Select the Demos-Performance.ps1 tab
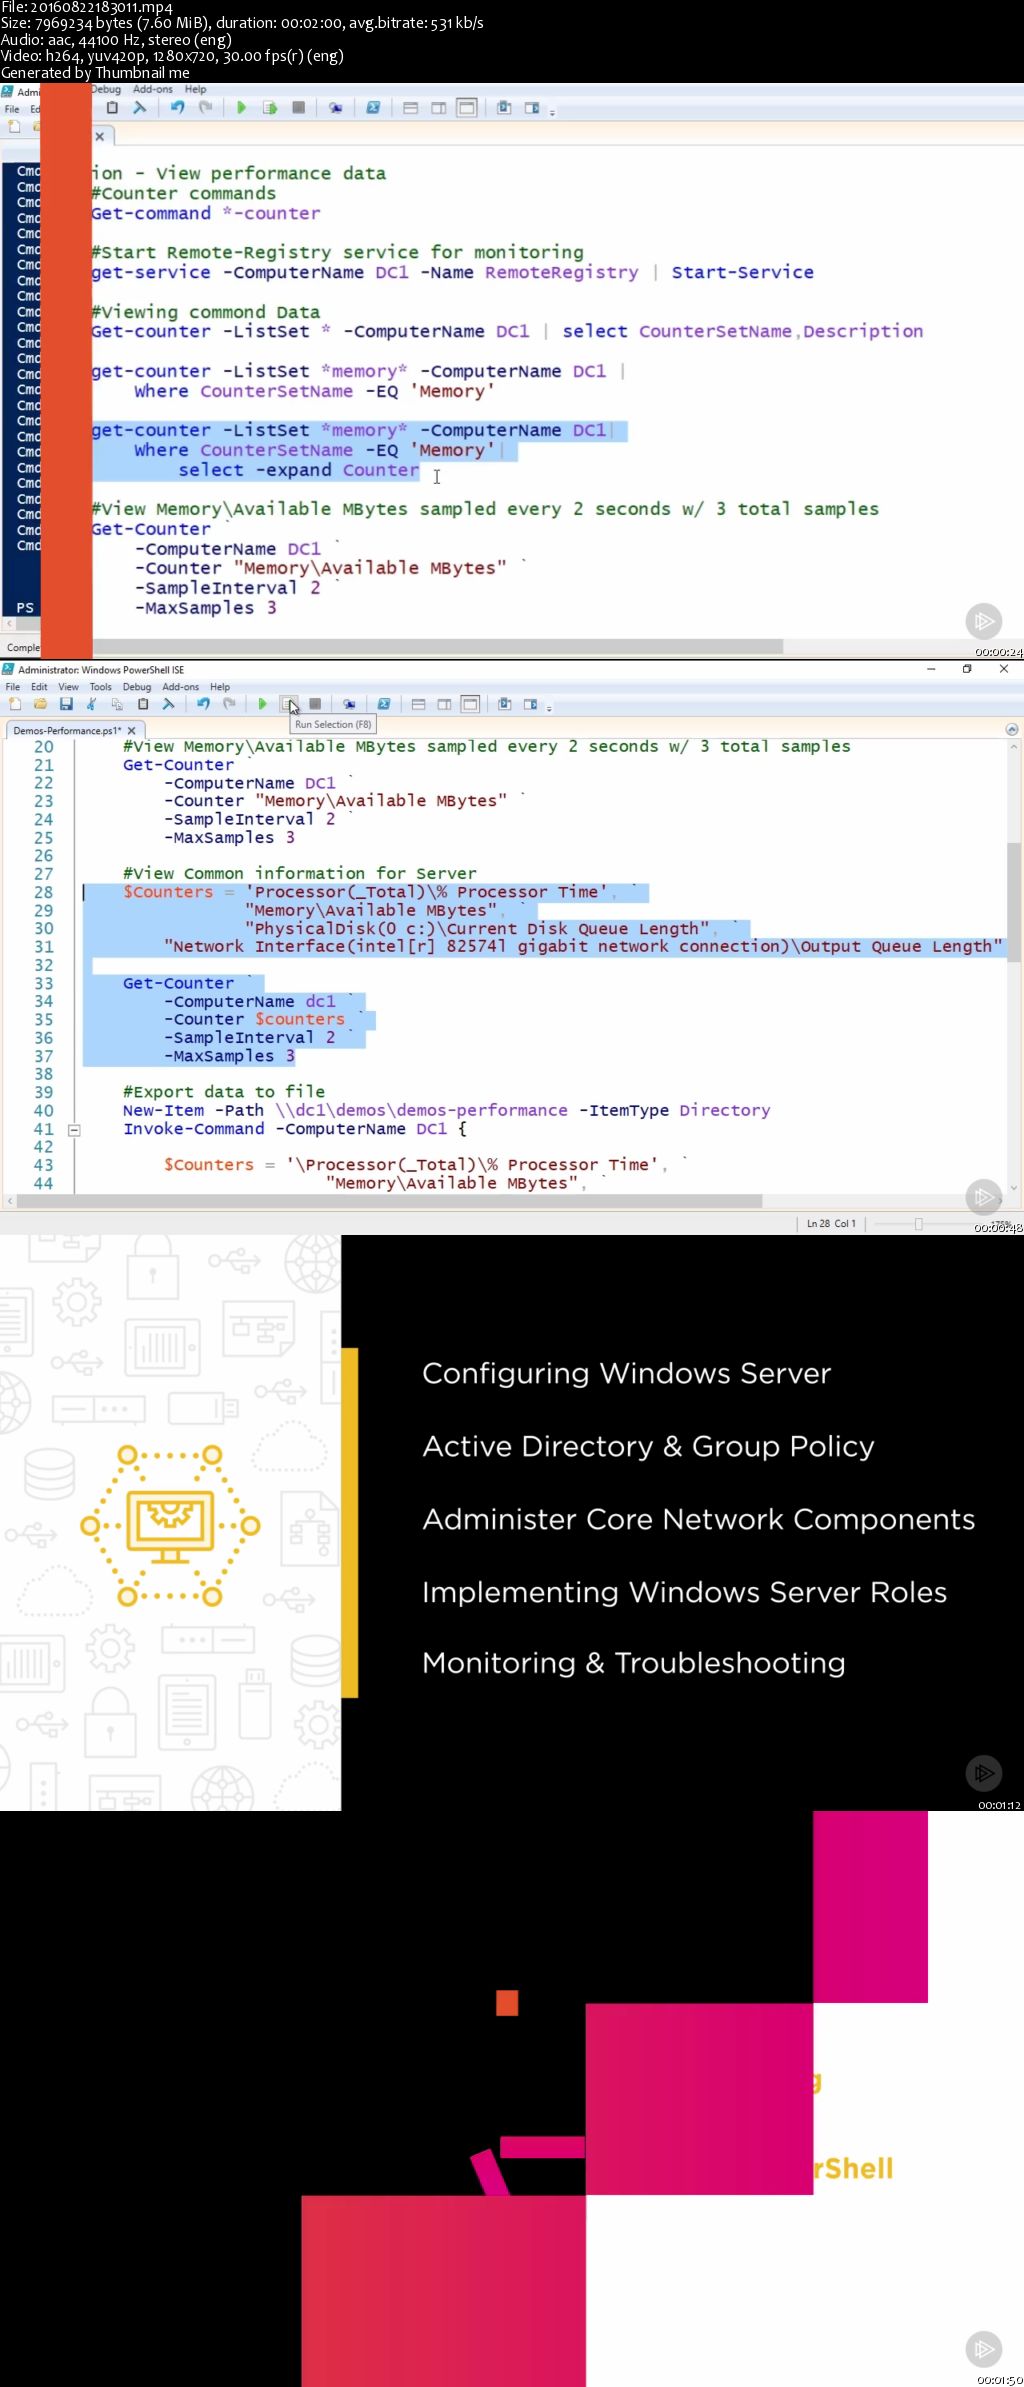This screenshot has width=1024, height=2387. pyautogui.click(x=66, y=730)
